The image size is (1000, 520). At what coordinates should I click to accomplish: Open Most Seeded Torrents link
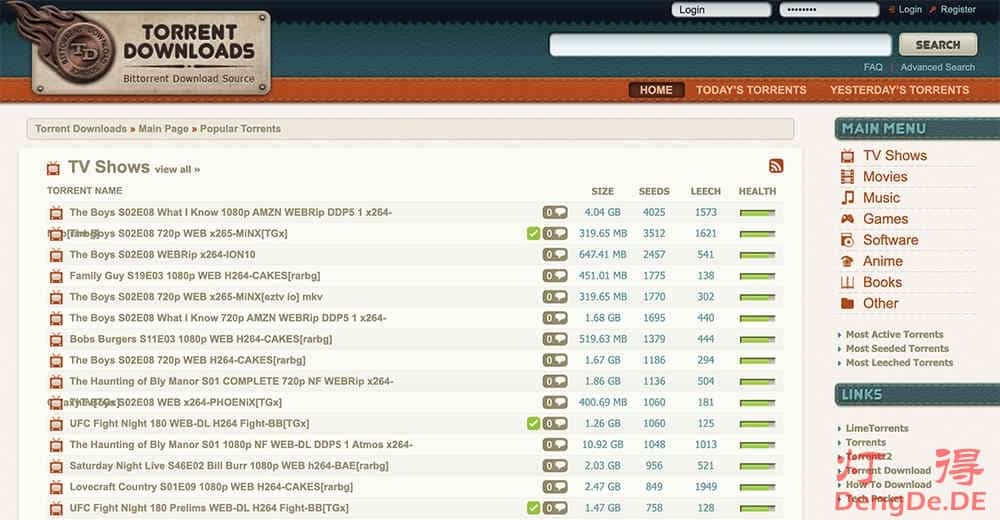[x=897, y=349]
